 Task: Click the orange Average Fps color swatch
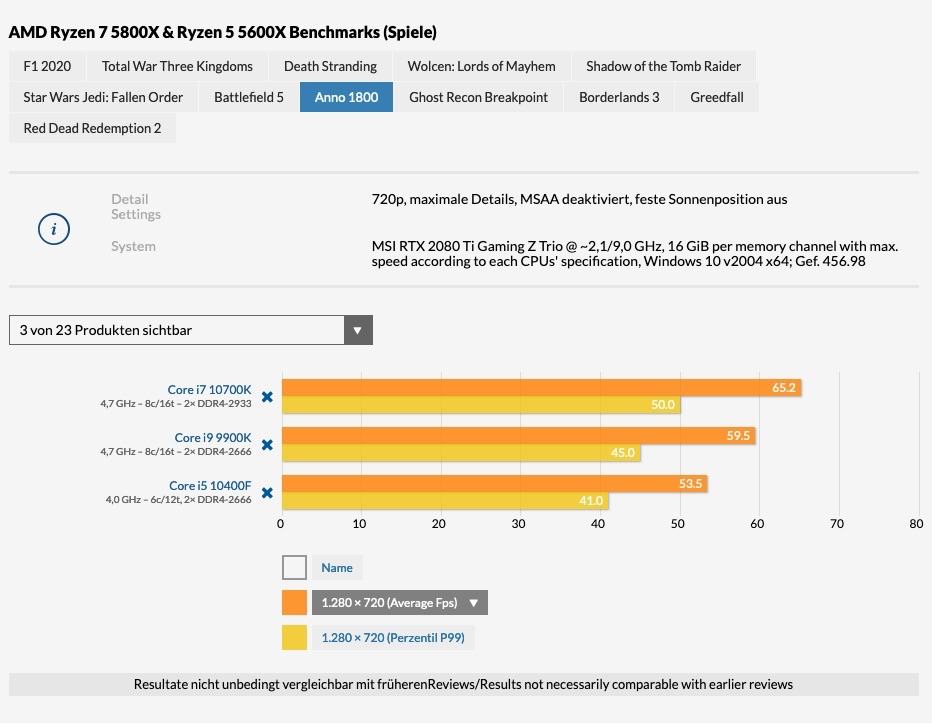(x=294, y=603)
